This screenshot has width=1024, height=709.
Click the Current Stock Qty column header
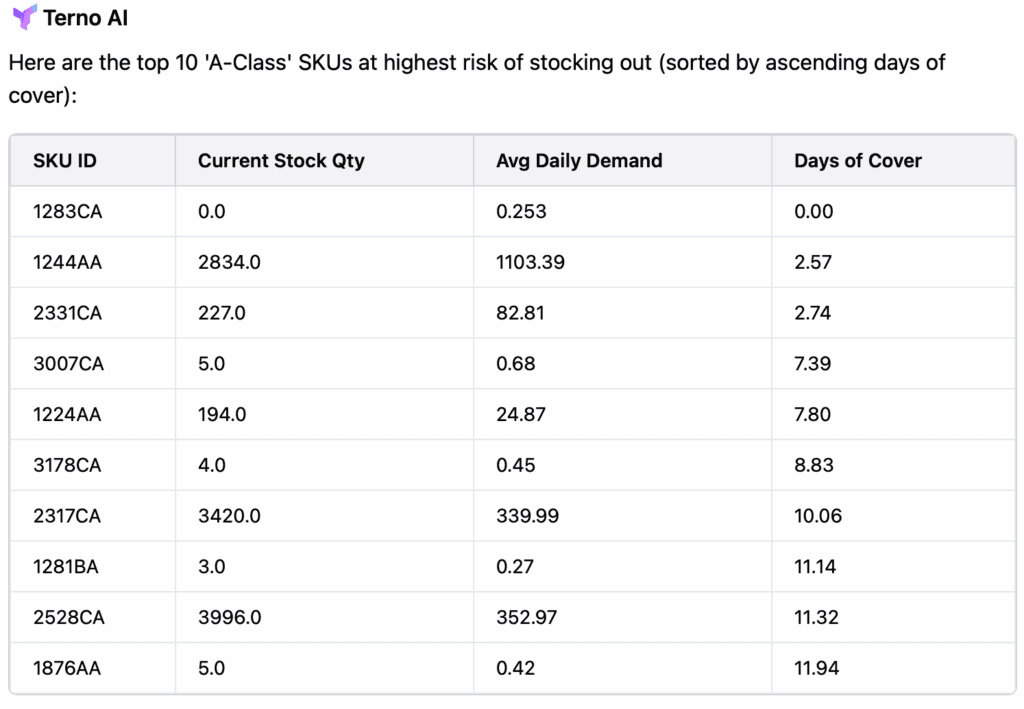(x=281, y=160)
